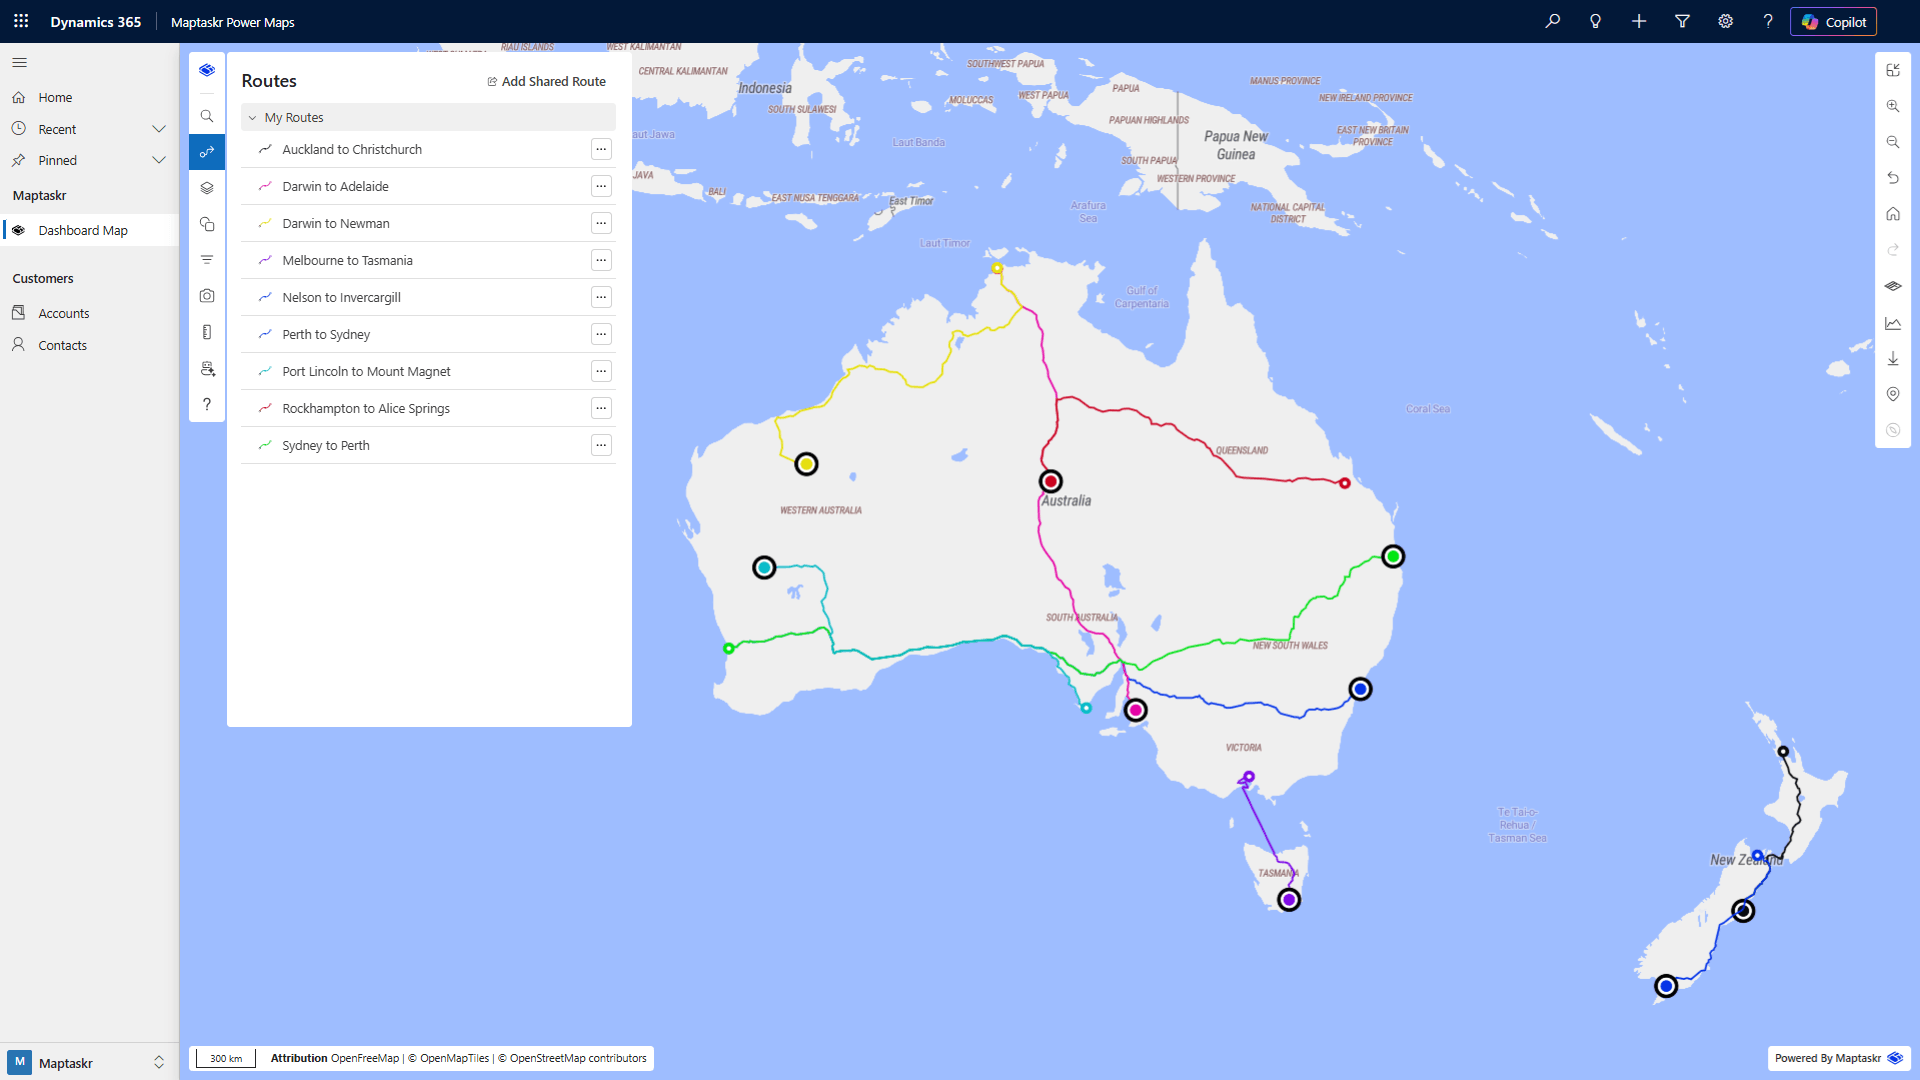Open the routes tool in map sidebar

207,152
